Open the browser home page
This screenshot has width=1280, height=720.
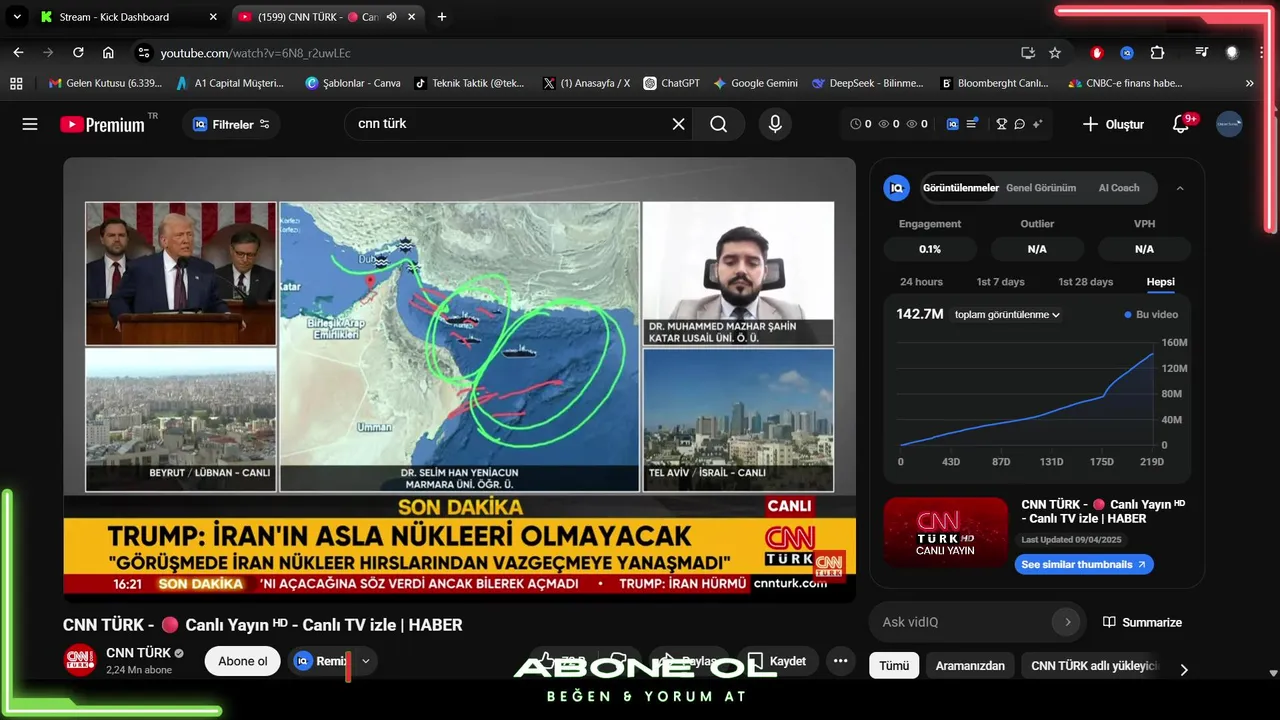[x=108, y=52]
